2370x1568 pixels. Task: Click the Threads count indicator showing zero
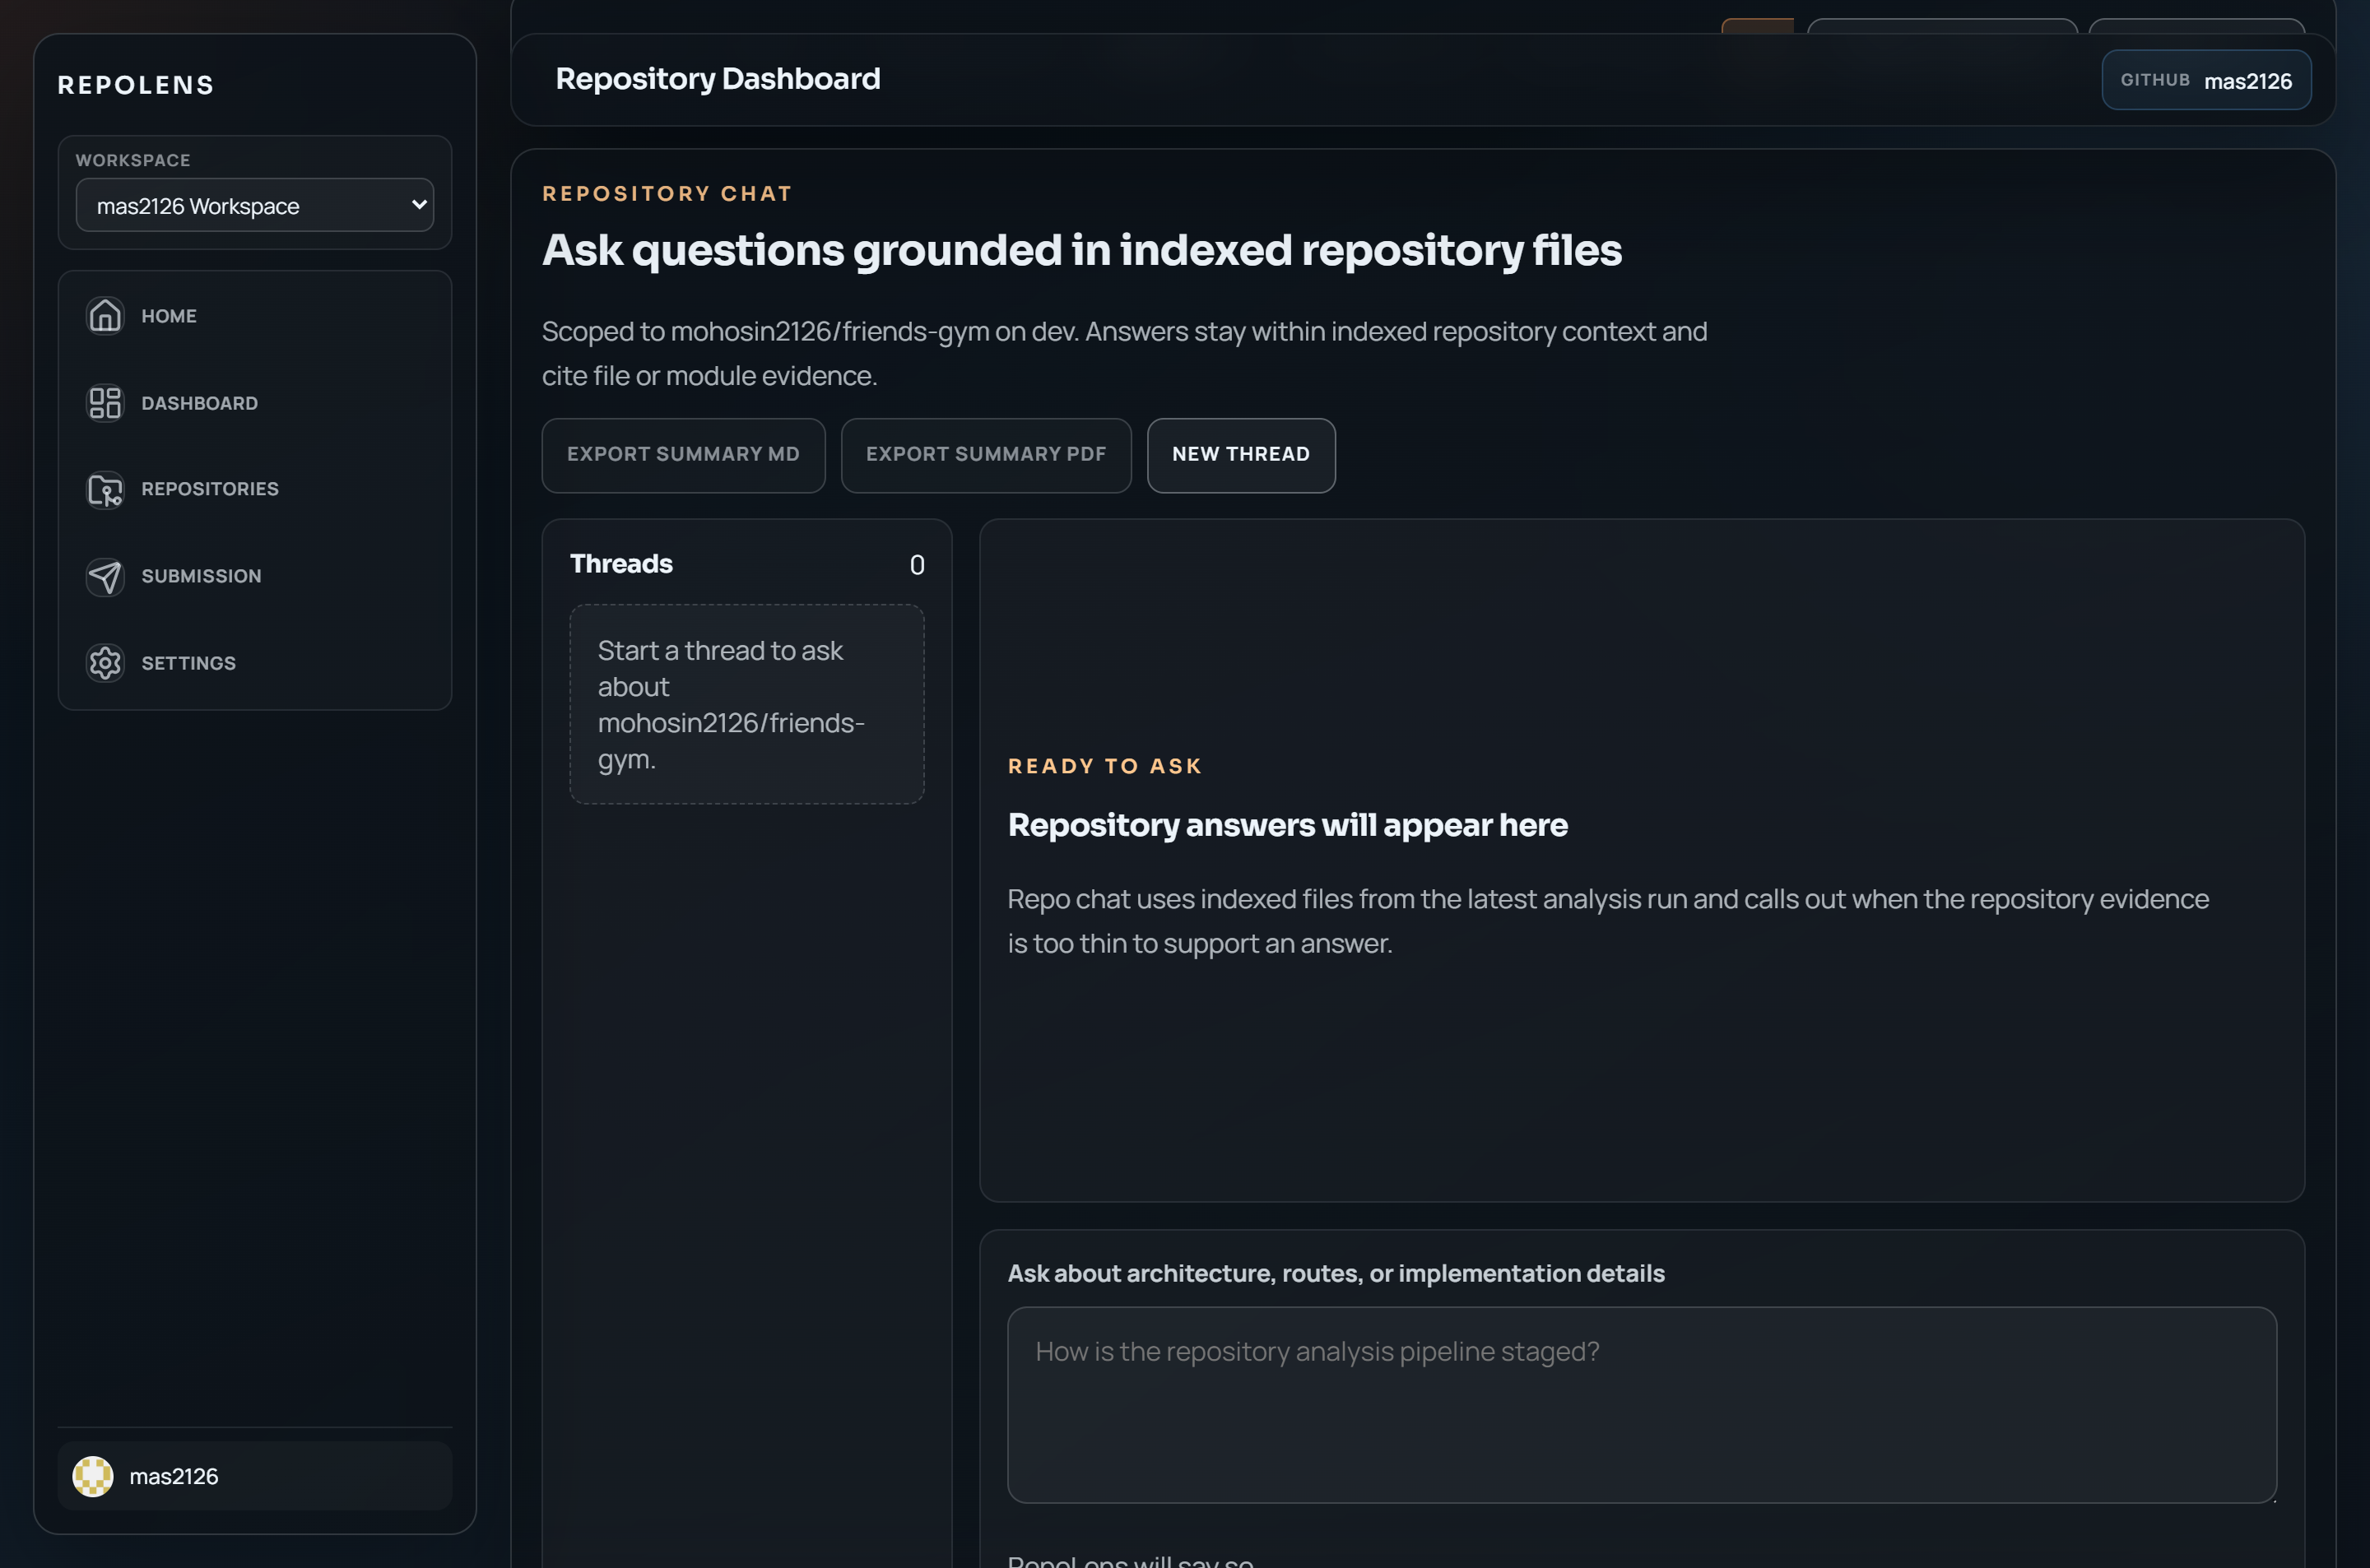(x=917, y=564)
